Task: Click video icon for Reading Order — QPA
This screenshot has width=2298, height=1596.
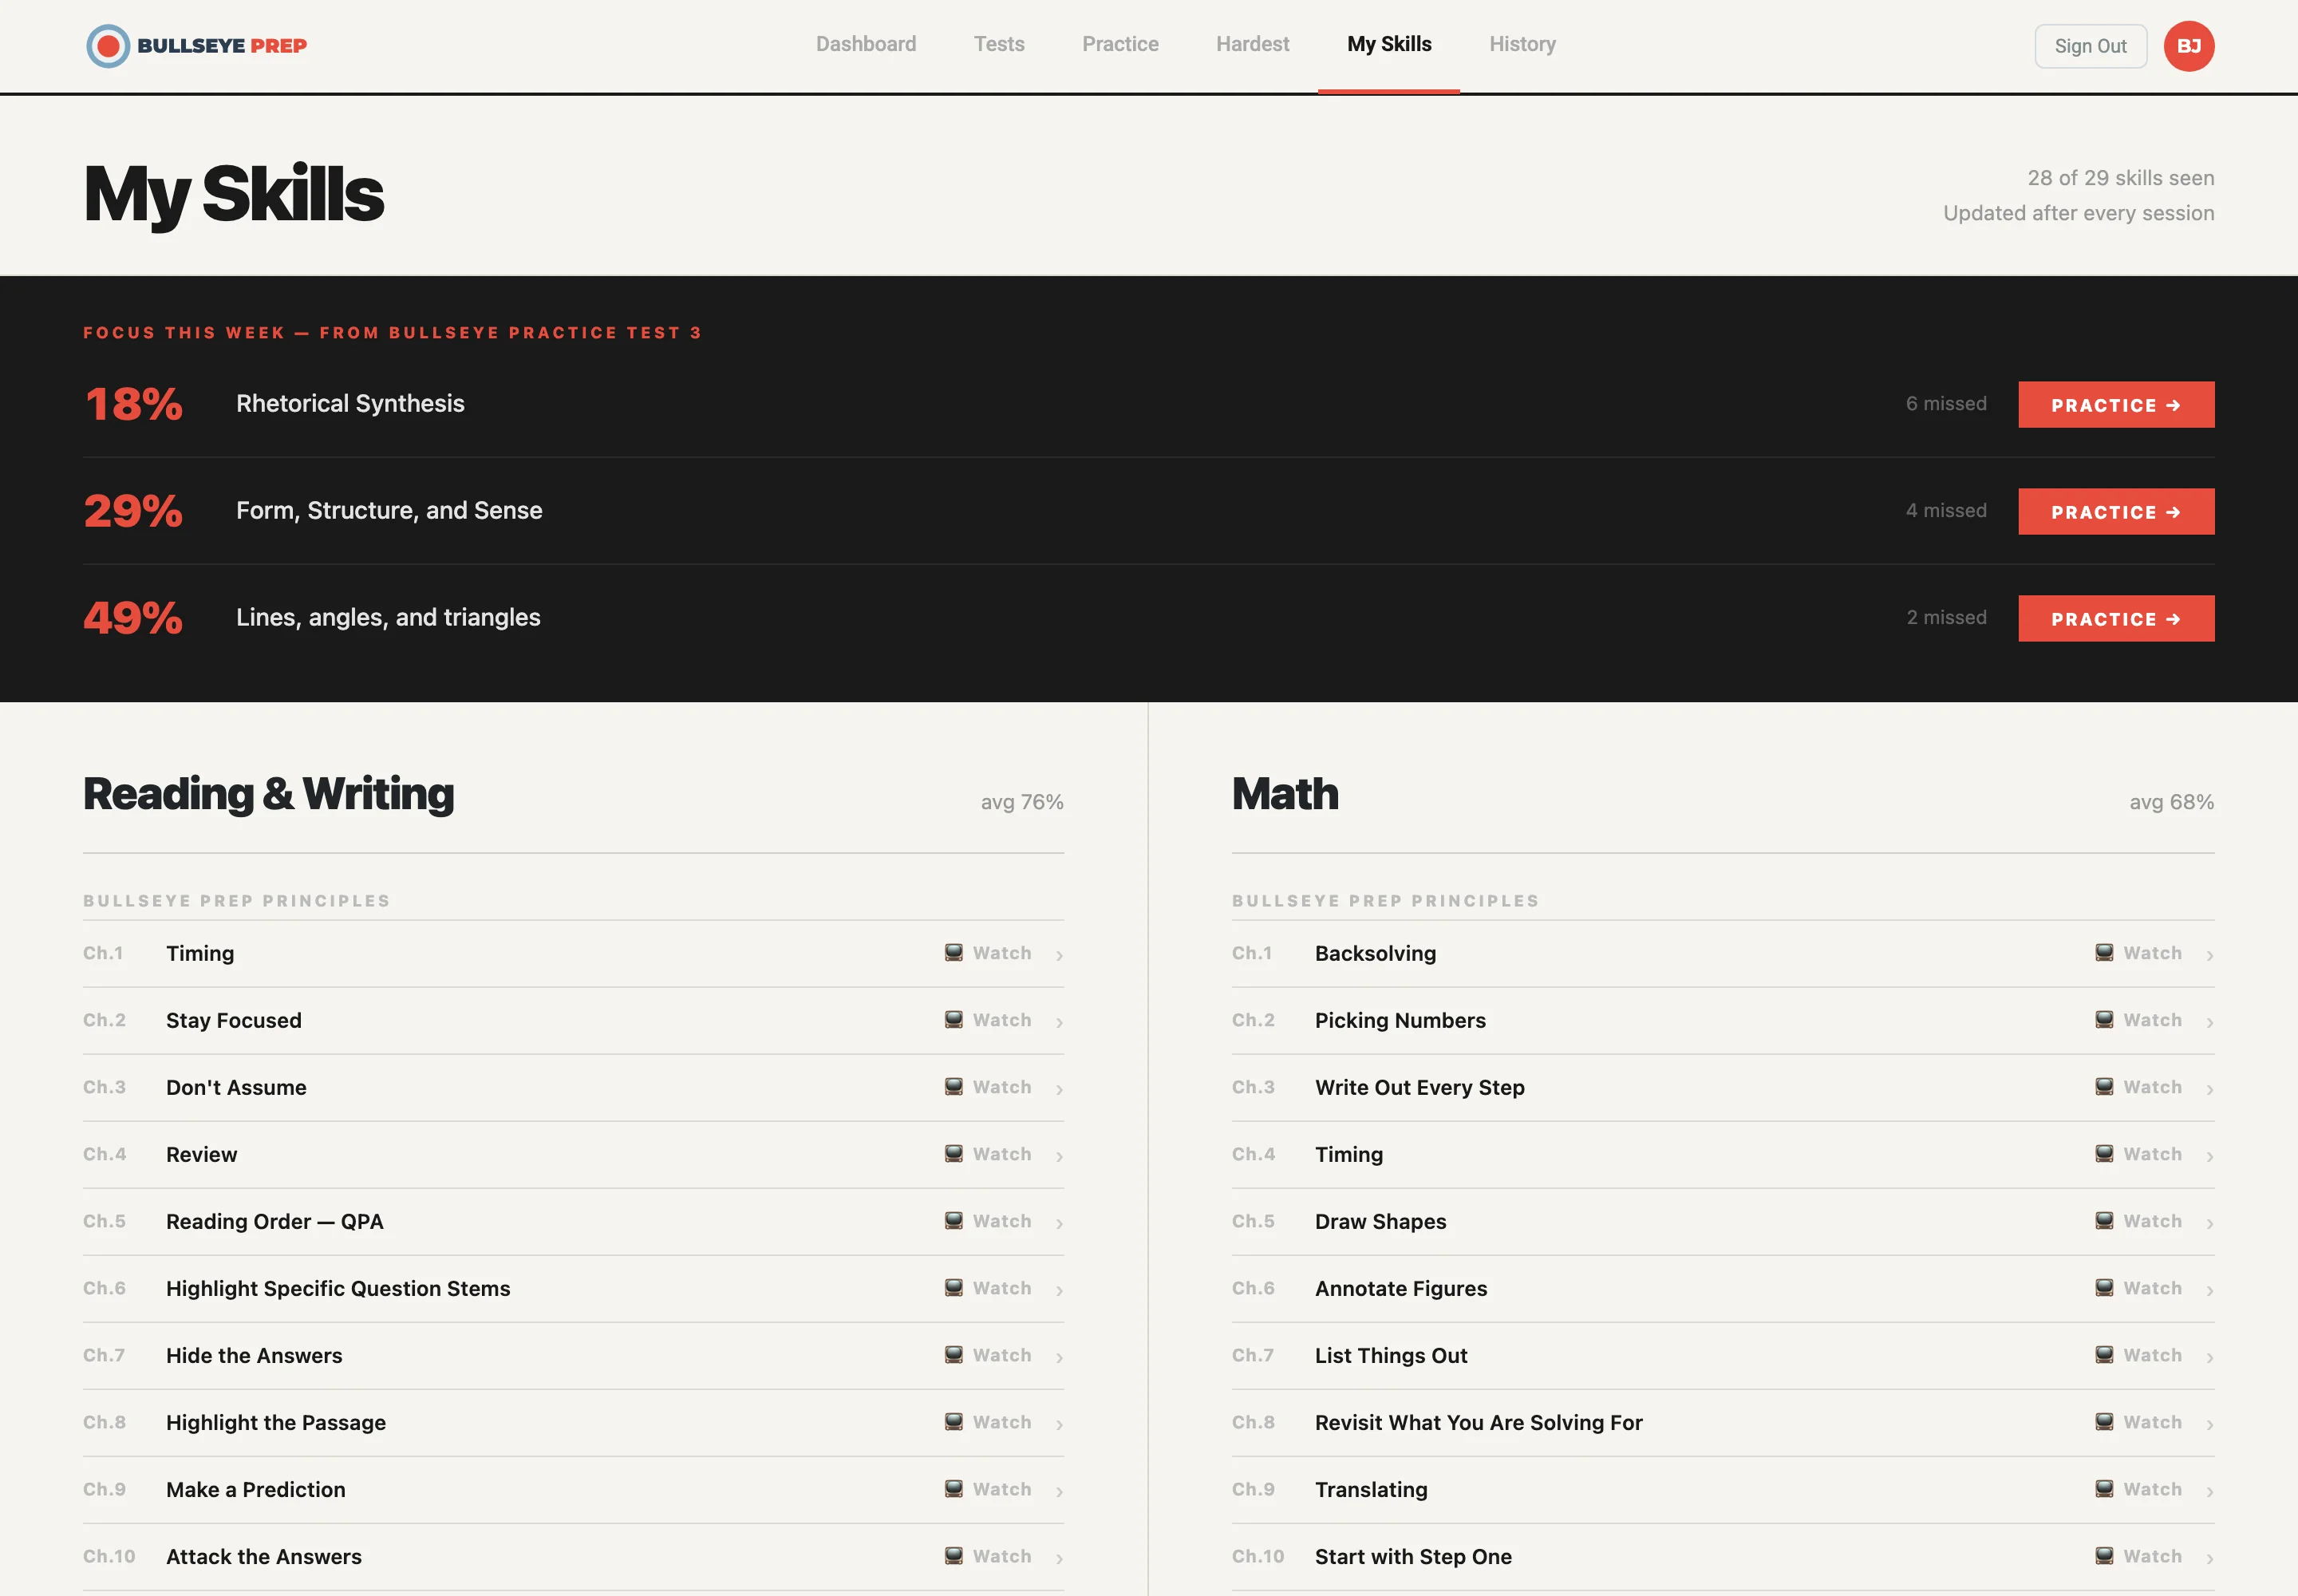Action: point(954,1221)
